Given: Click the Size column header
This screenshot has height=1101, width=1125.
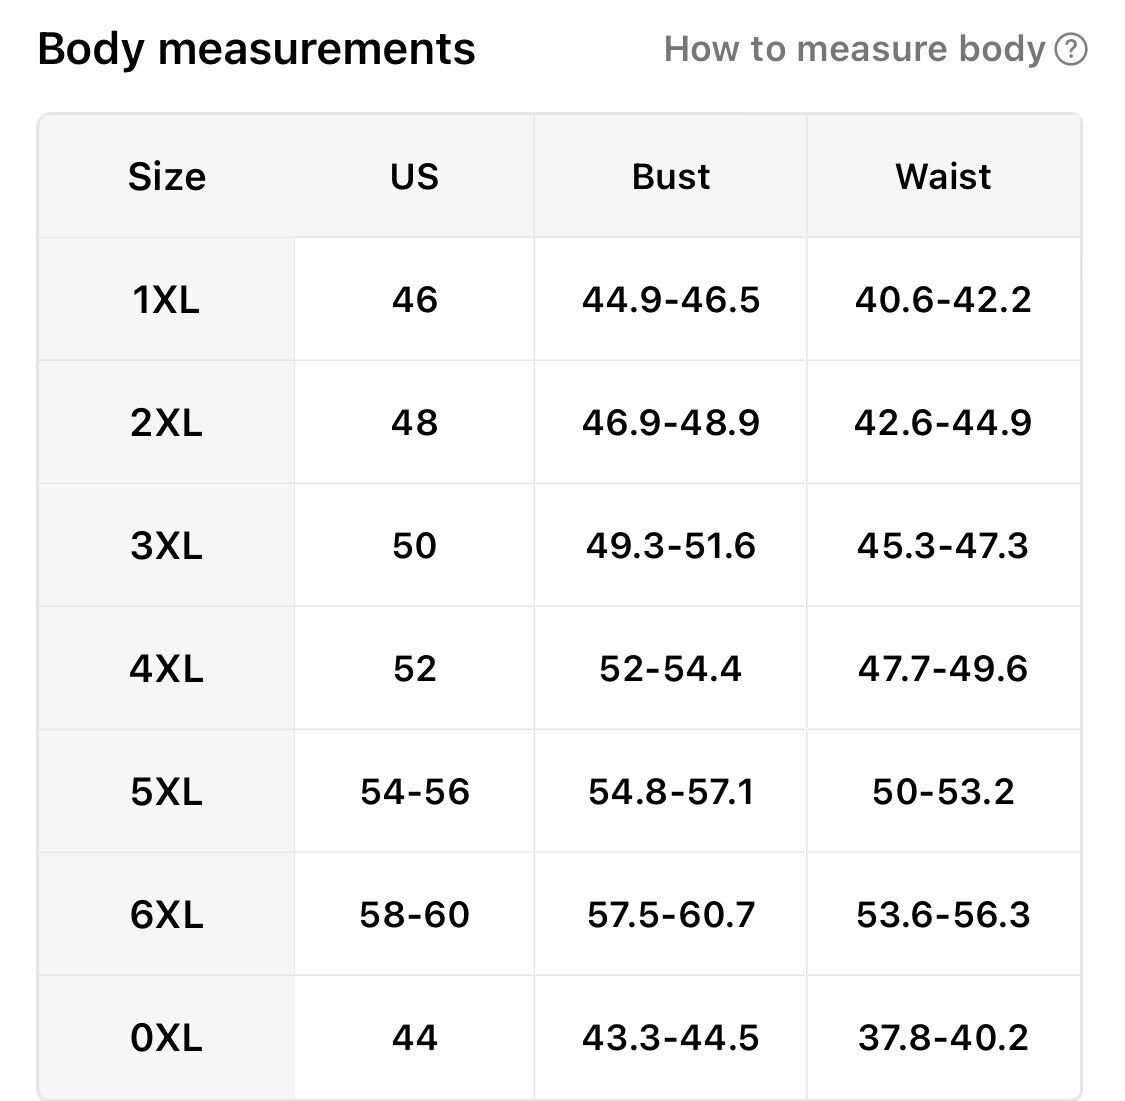Looking at the screenshot, I should [166, 176].
